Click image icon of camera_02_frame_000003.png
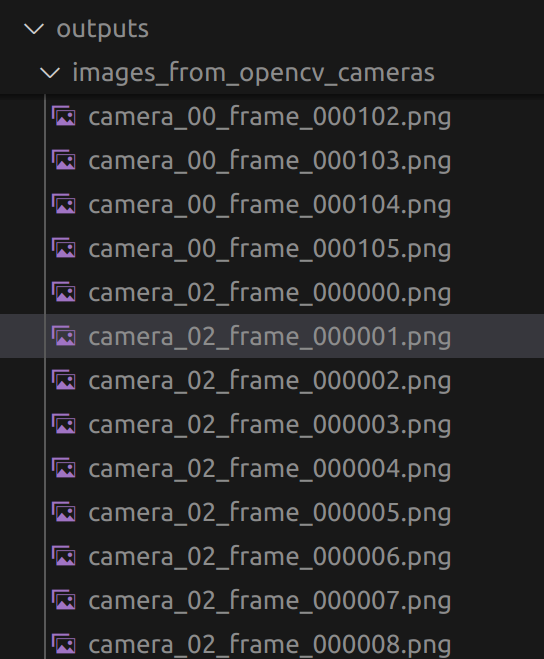The width and height of the screenshot is (544, 659). coord(64,424)
